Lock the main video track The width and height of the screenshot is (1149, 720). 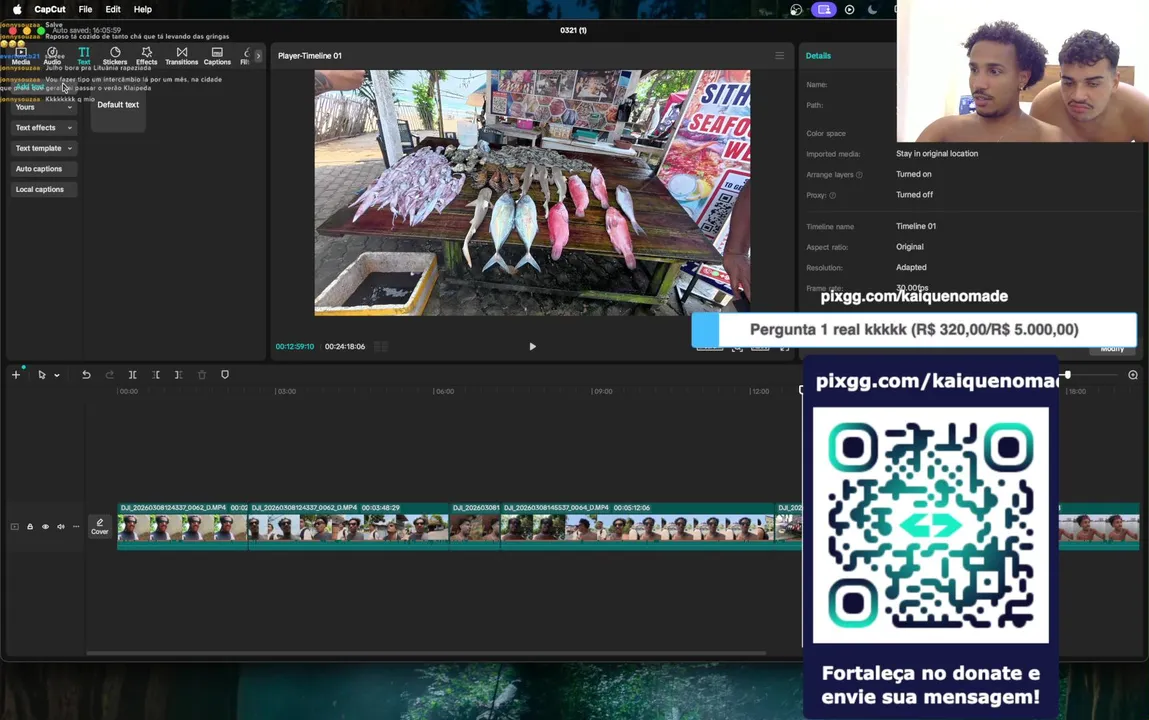click(30, 527)
